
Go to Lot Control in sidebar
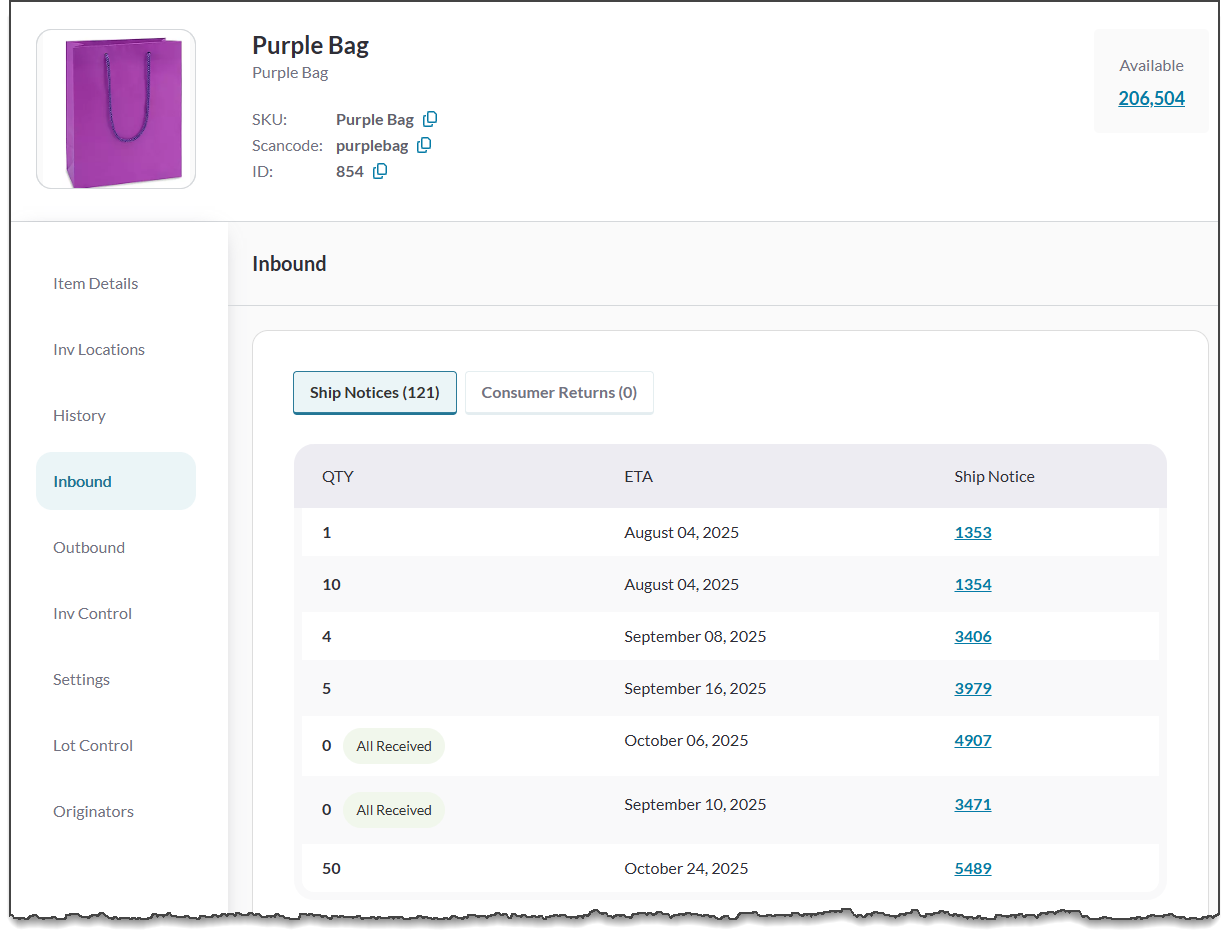pos(93,745)
